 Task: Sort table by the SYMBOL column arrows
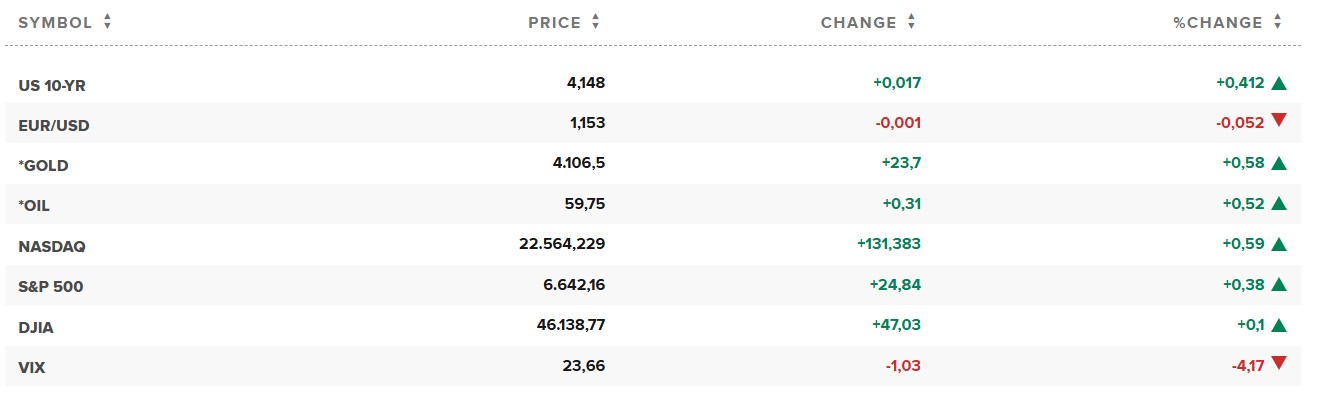107,22
